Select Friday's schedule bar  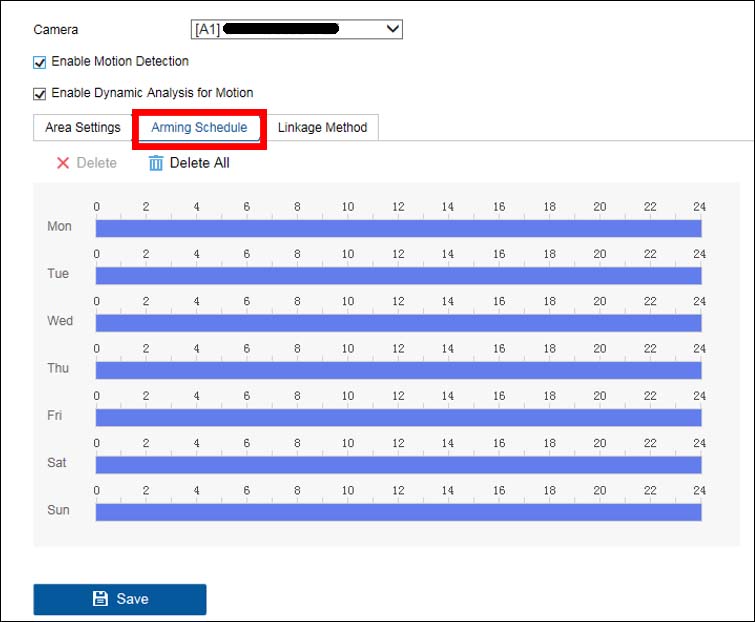coord(398,417)
